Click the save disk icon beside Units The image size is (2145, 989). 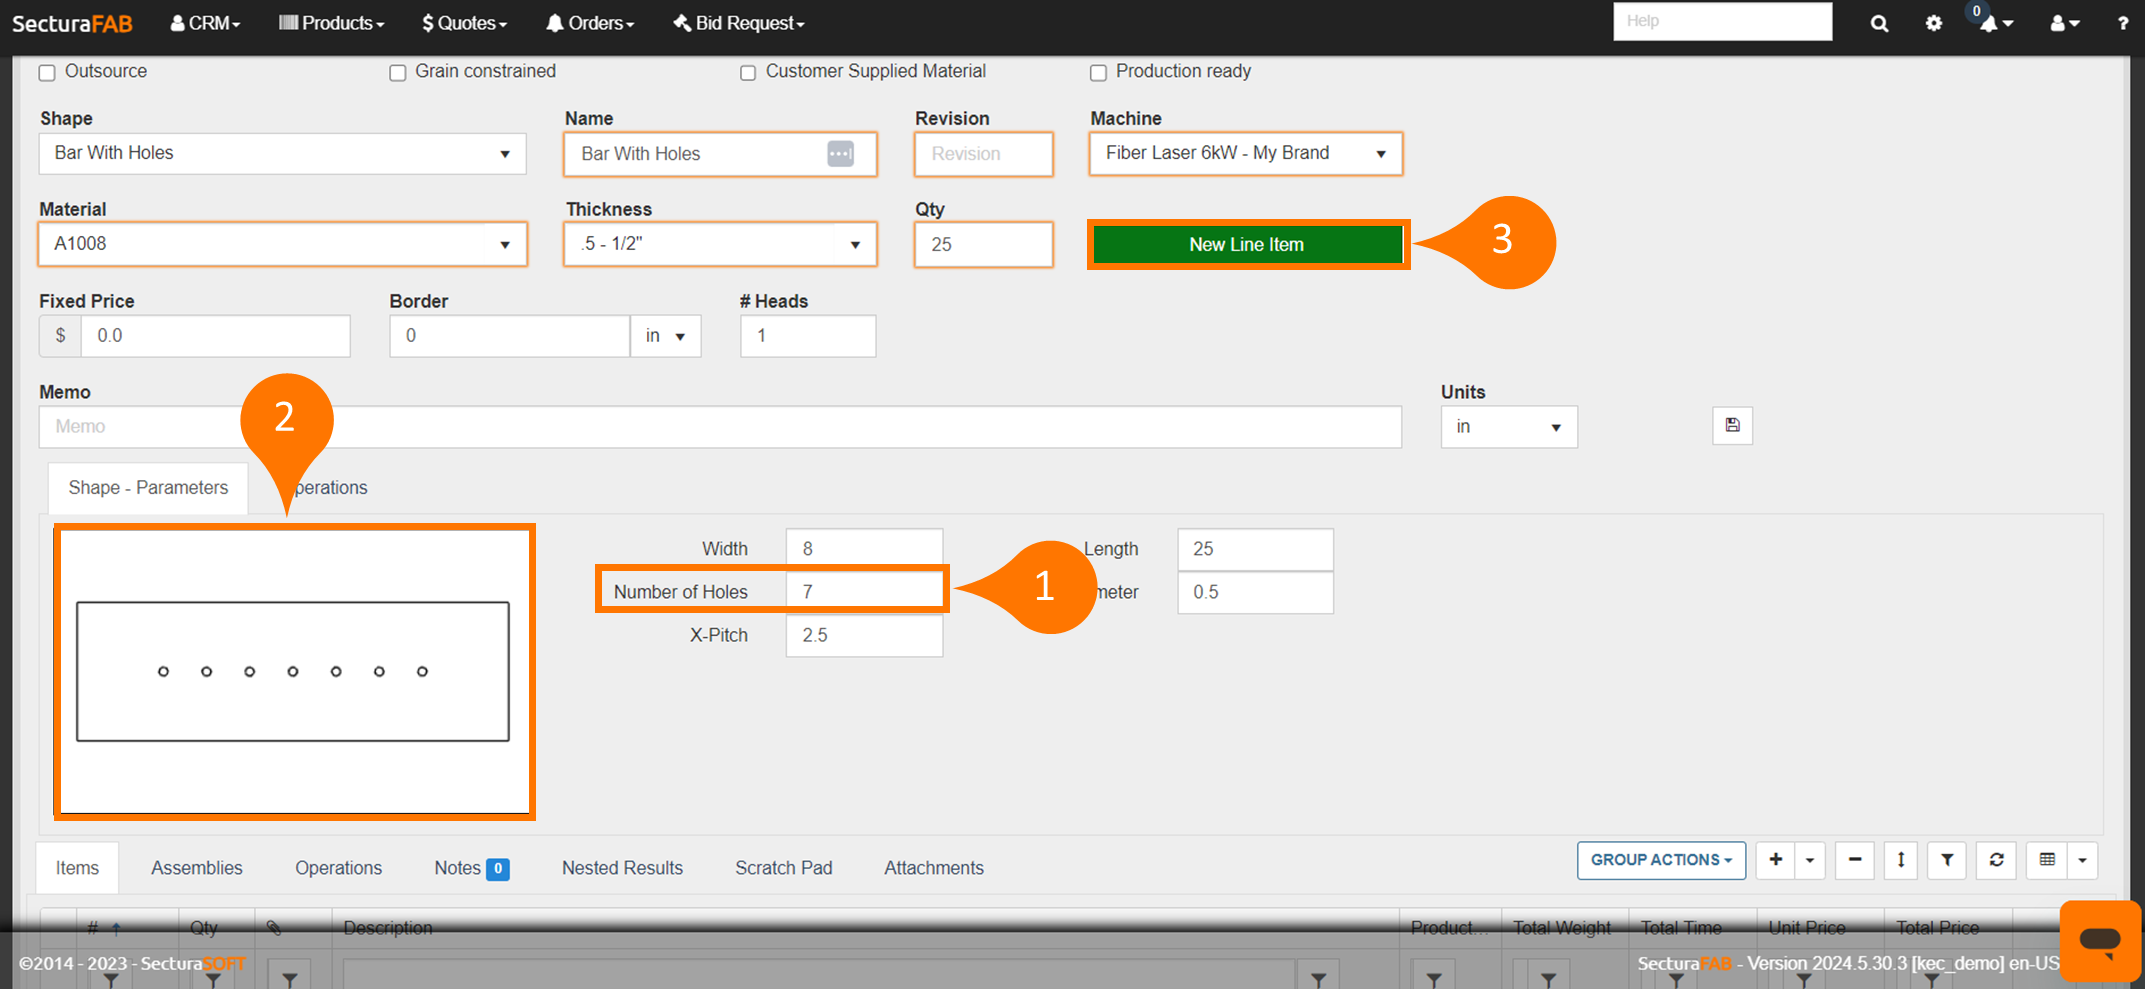pyautogui.click(x=1732, y=425)
